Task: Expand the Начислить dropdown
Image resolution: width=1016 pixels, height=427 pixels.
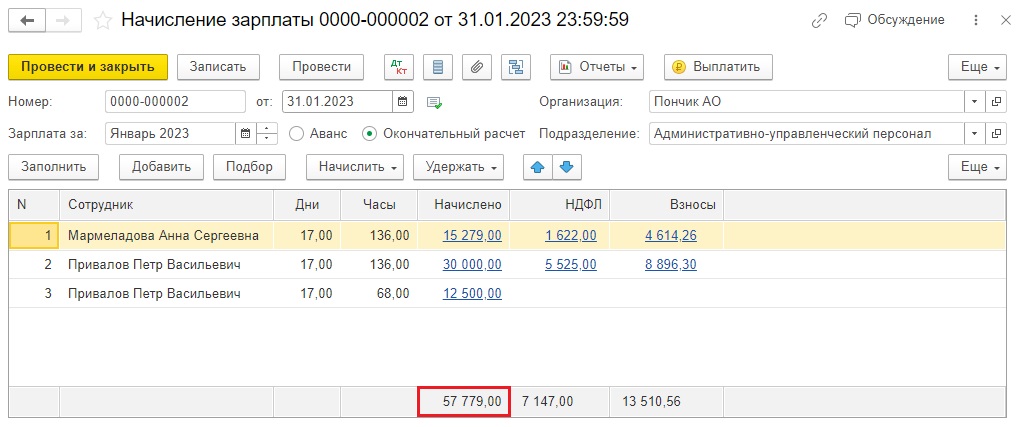Action: (x=354, y=167)
